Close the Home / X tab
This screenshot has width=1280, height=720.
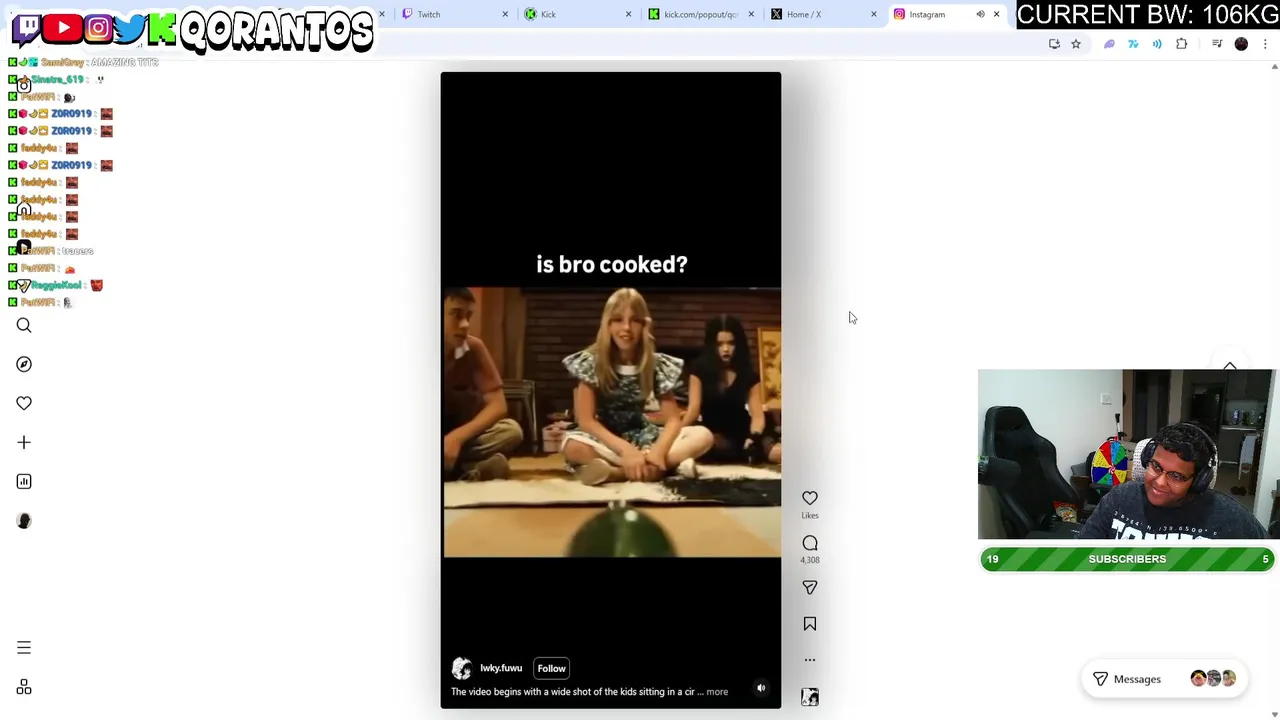click(x=874, y=14)
